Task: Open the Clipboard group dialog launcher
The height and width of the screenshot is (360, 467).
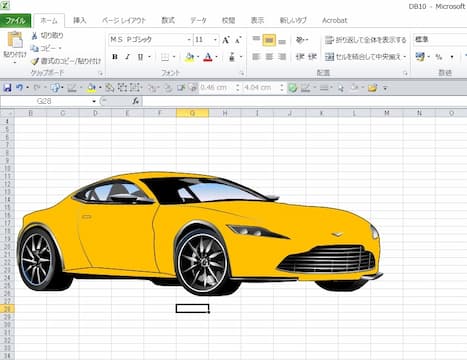Action: pyautogui.click(x=100, y=73)
